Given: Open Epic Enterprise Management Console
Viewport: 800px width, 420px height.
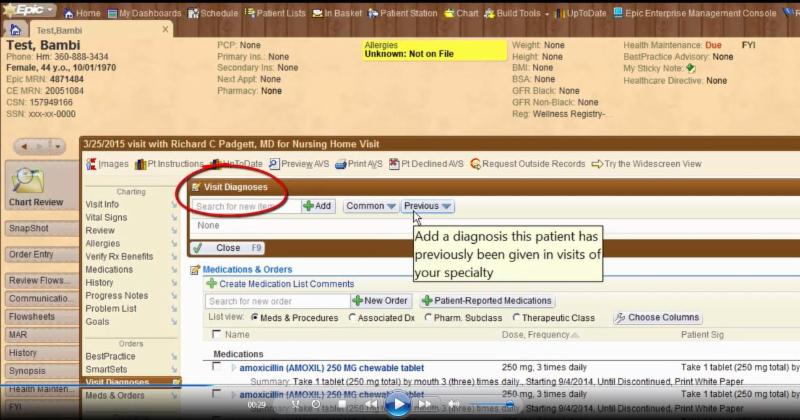Looking at the screenshot, I should [695, 13].
